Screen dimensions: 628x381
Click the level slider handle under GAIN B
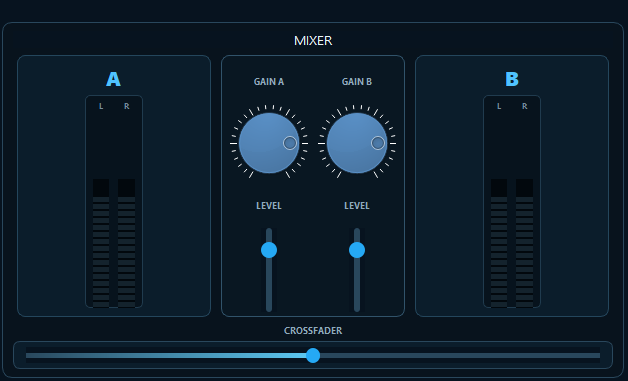[357, 250]
